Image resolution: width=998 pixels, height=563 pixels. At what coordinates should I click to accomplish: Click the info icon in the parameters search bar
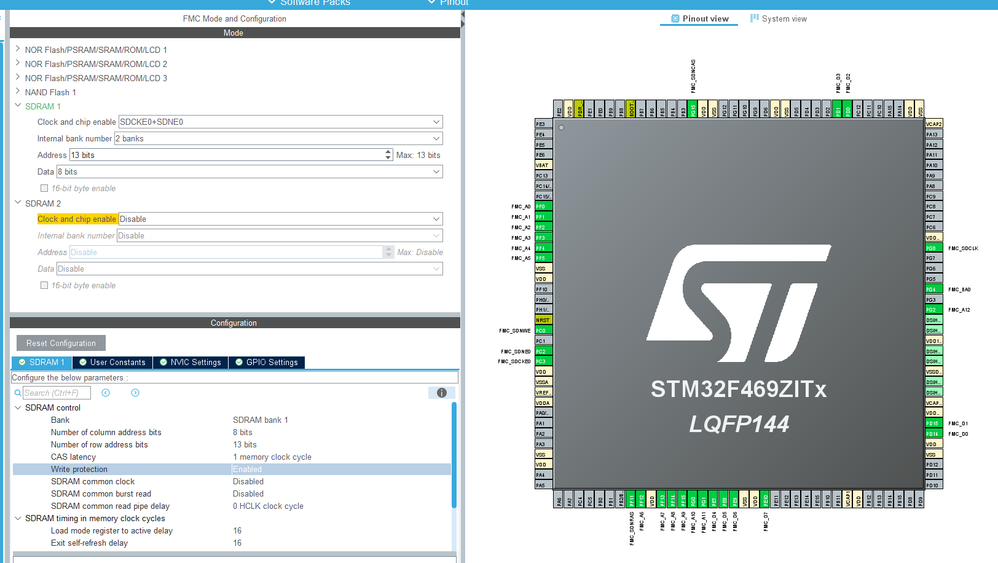pos(441,393)
